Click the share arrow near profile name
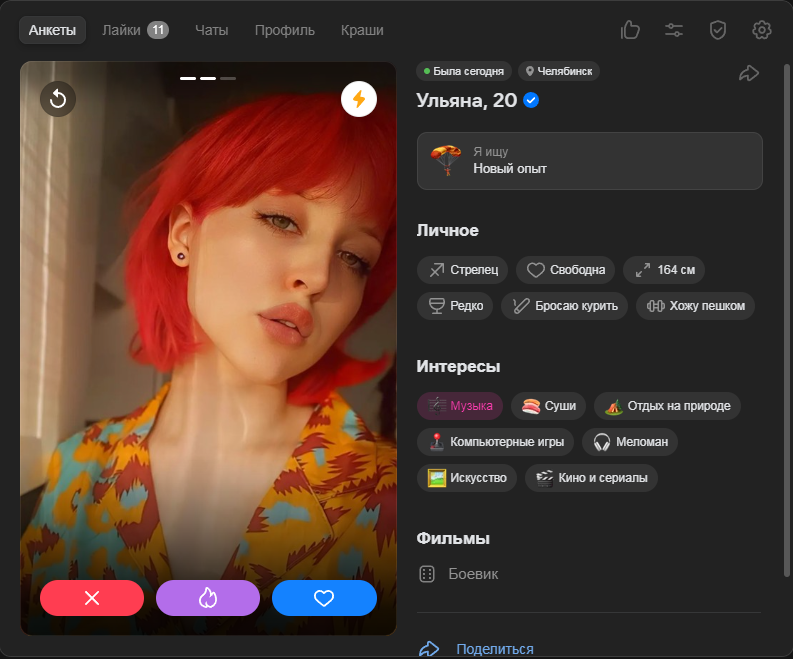The height and width of the screenshot is (659, 793). click(748, 73)
